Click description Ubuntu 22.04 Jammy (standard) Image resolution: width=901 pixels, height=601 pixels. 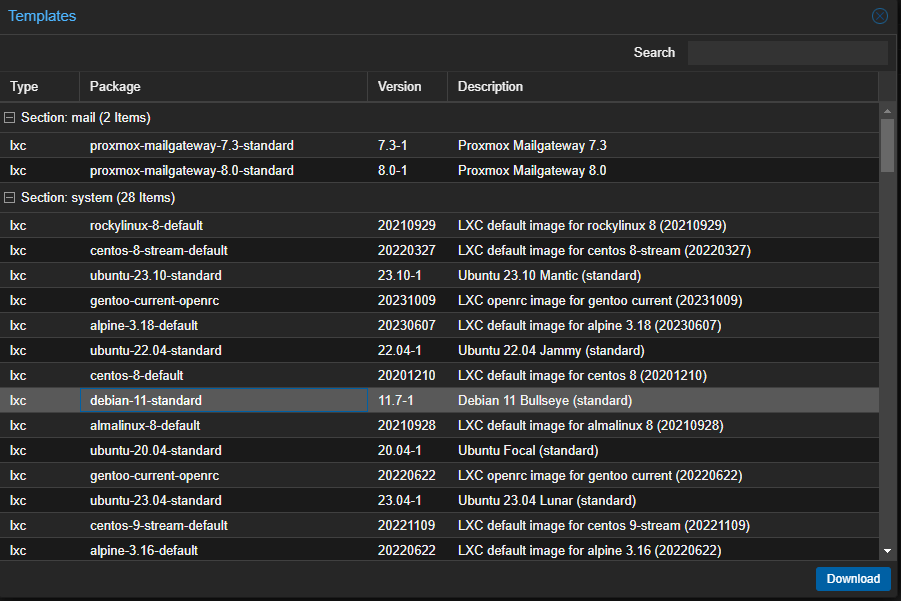tap(551, 350)
